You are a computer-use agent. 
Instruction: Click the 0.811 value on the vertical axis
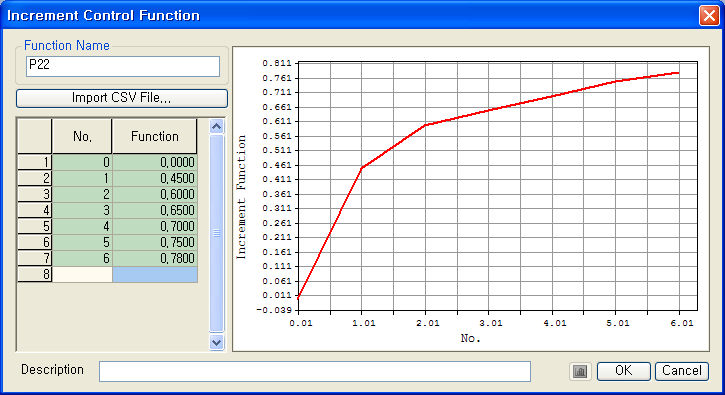click(x=277, y=63)
